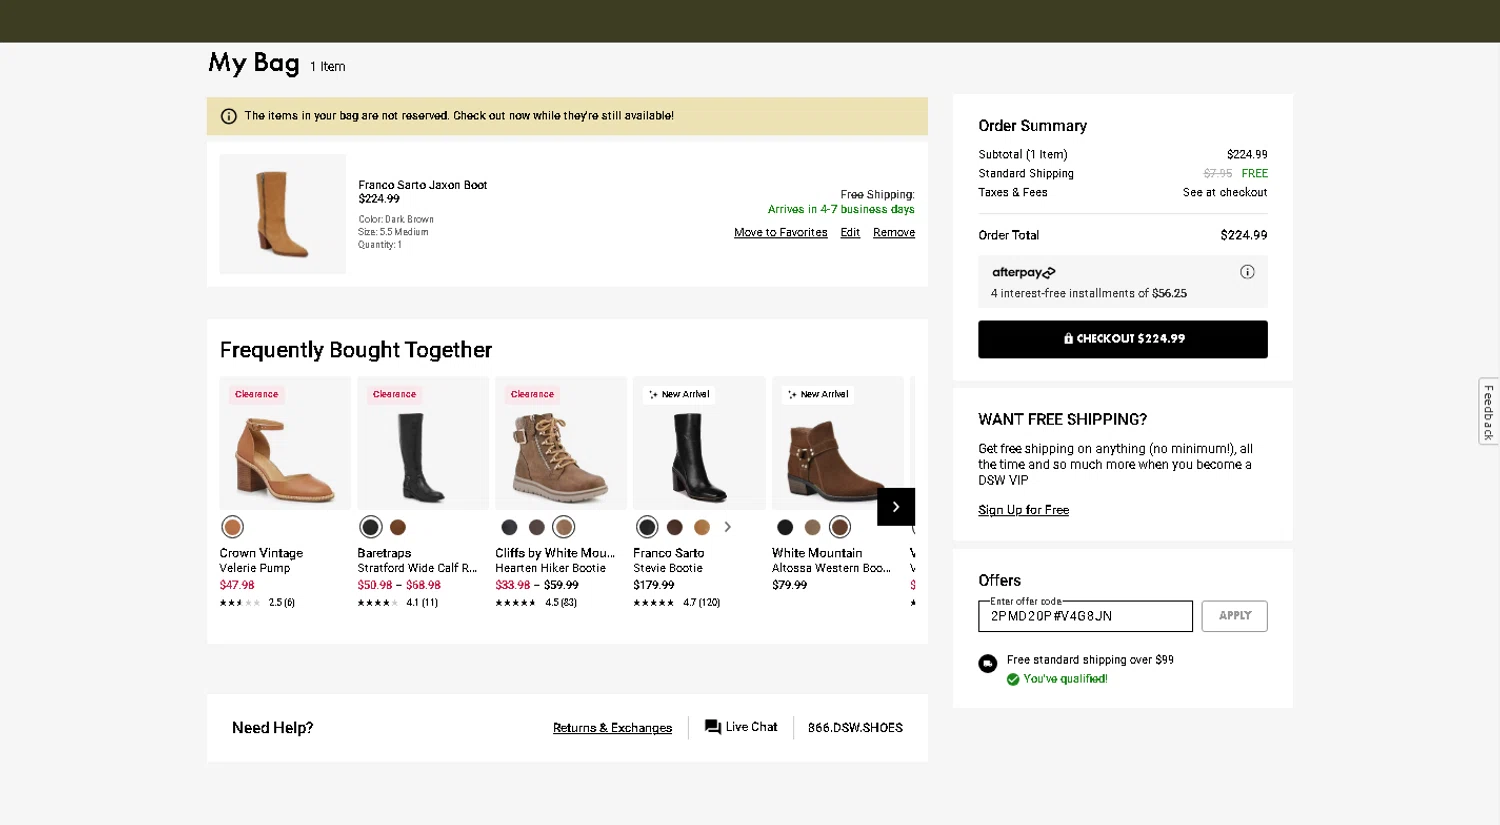Remove the Jaxon Boot from bag
Screen dimensions: 1500x825
894,232
